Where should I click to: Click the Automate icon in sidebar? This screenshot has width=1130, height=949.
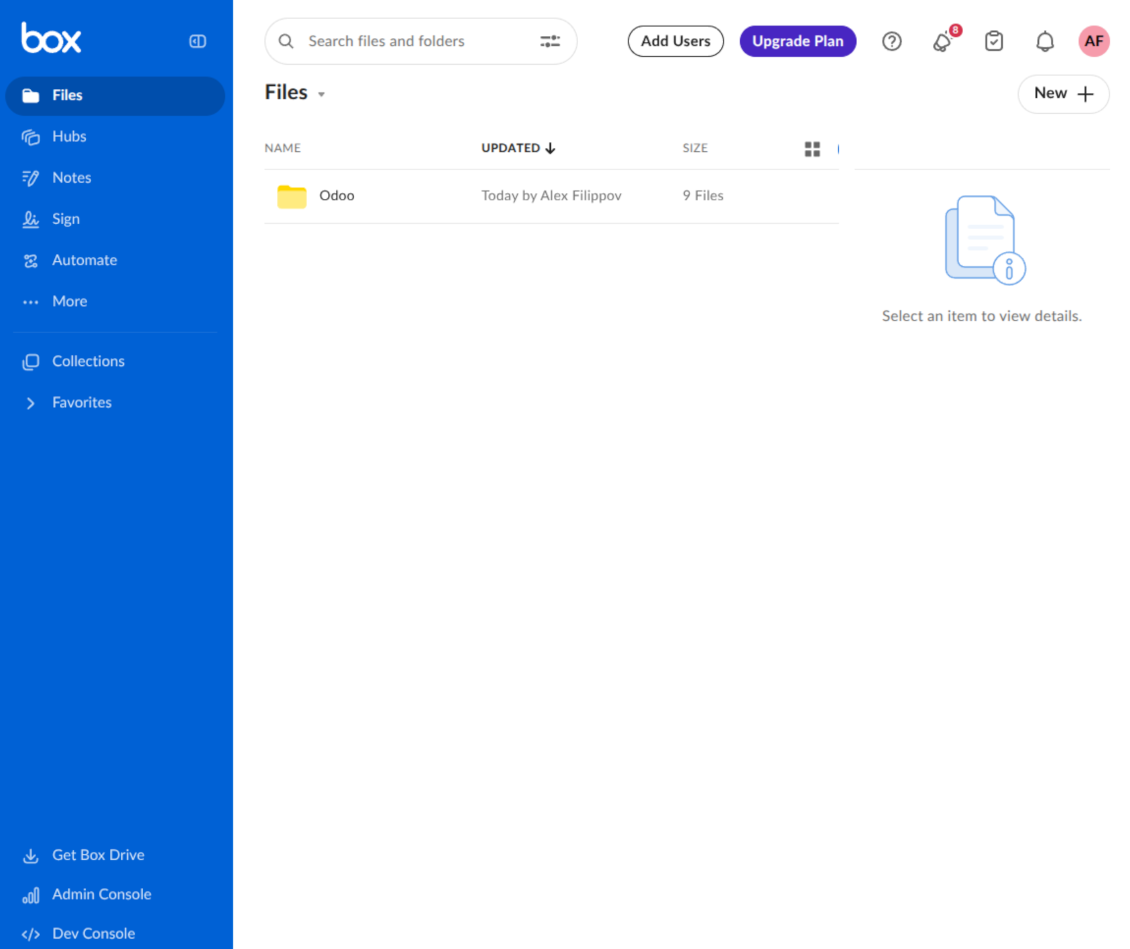30,261
